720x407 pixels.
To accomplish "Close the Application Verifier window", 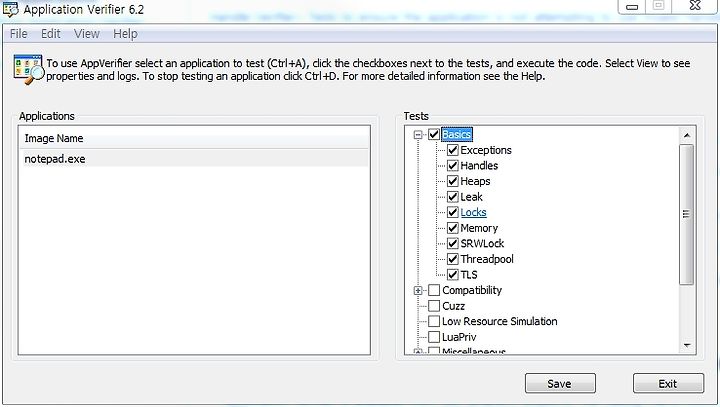I will [x=695, y=6].
